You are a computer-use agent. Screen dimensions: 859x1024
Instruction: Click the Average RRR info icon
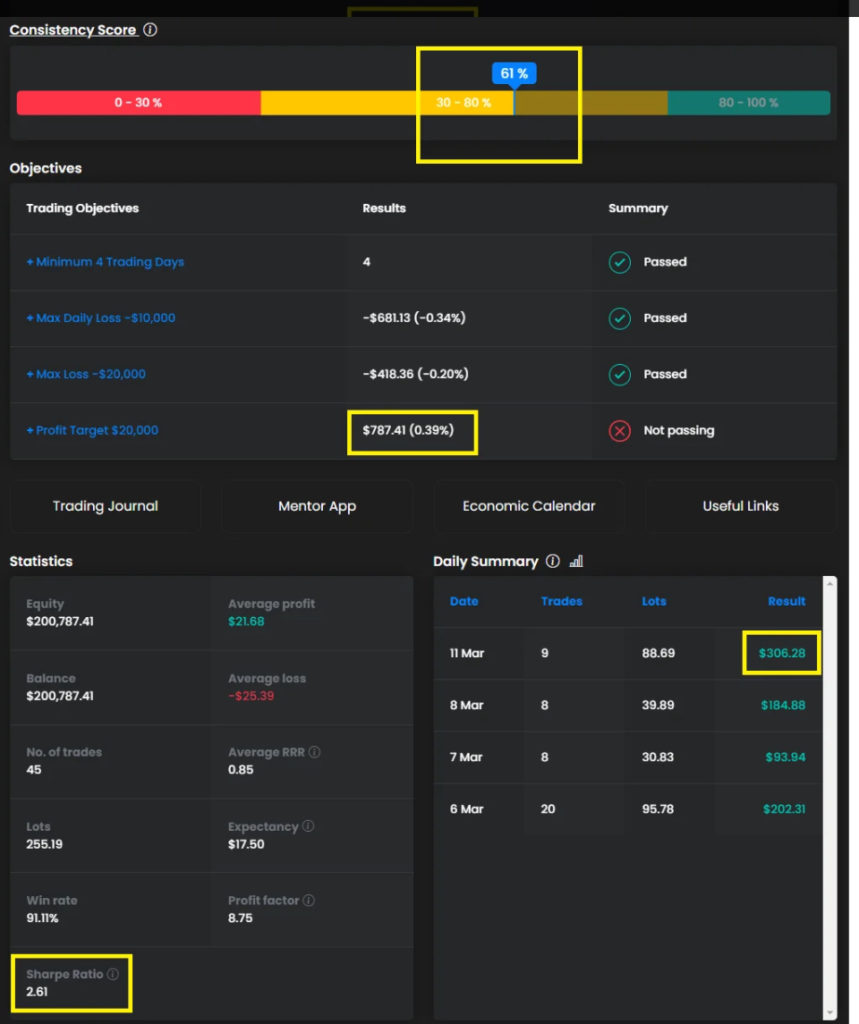coord(315,752)
